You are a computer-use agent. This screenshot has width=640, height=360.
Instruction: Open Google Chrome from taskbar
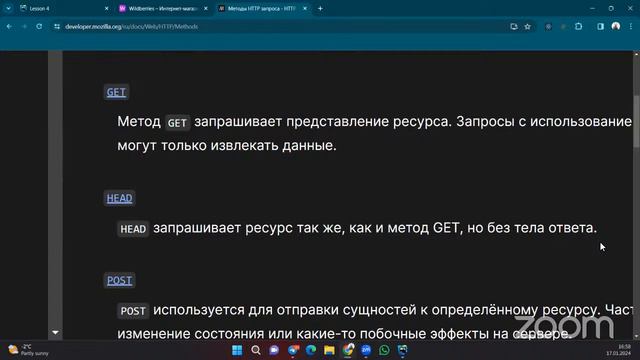point(348,350)
